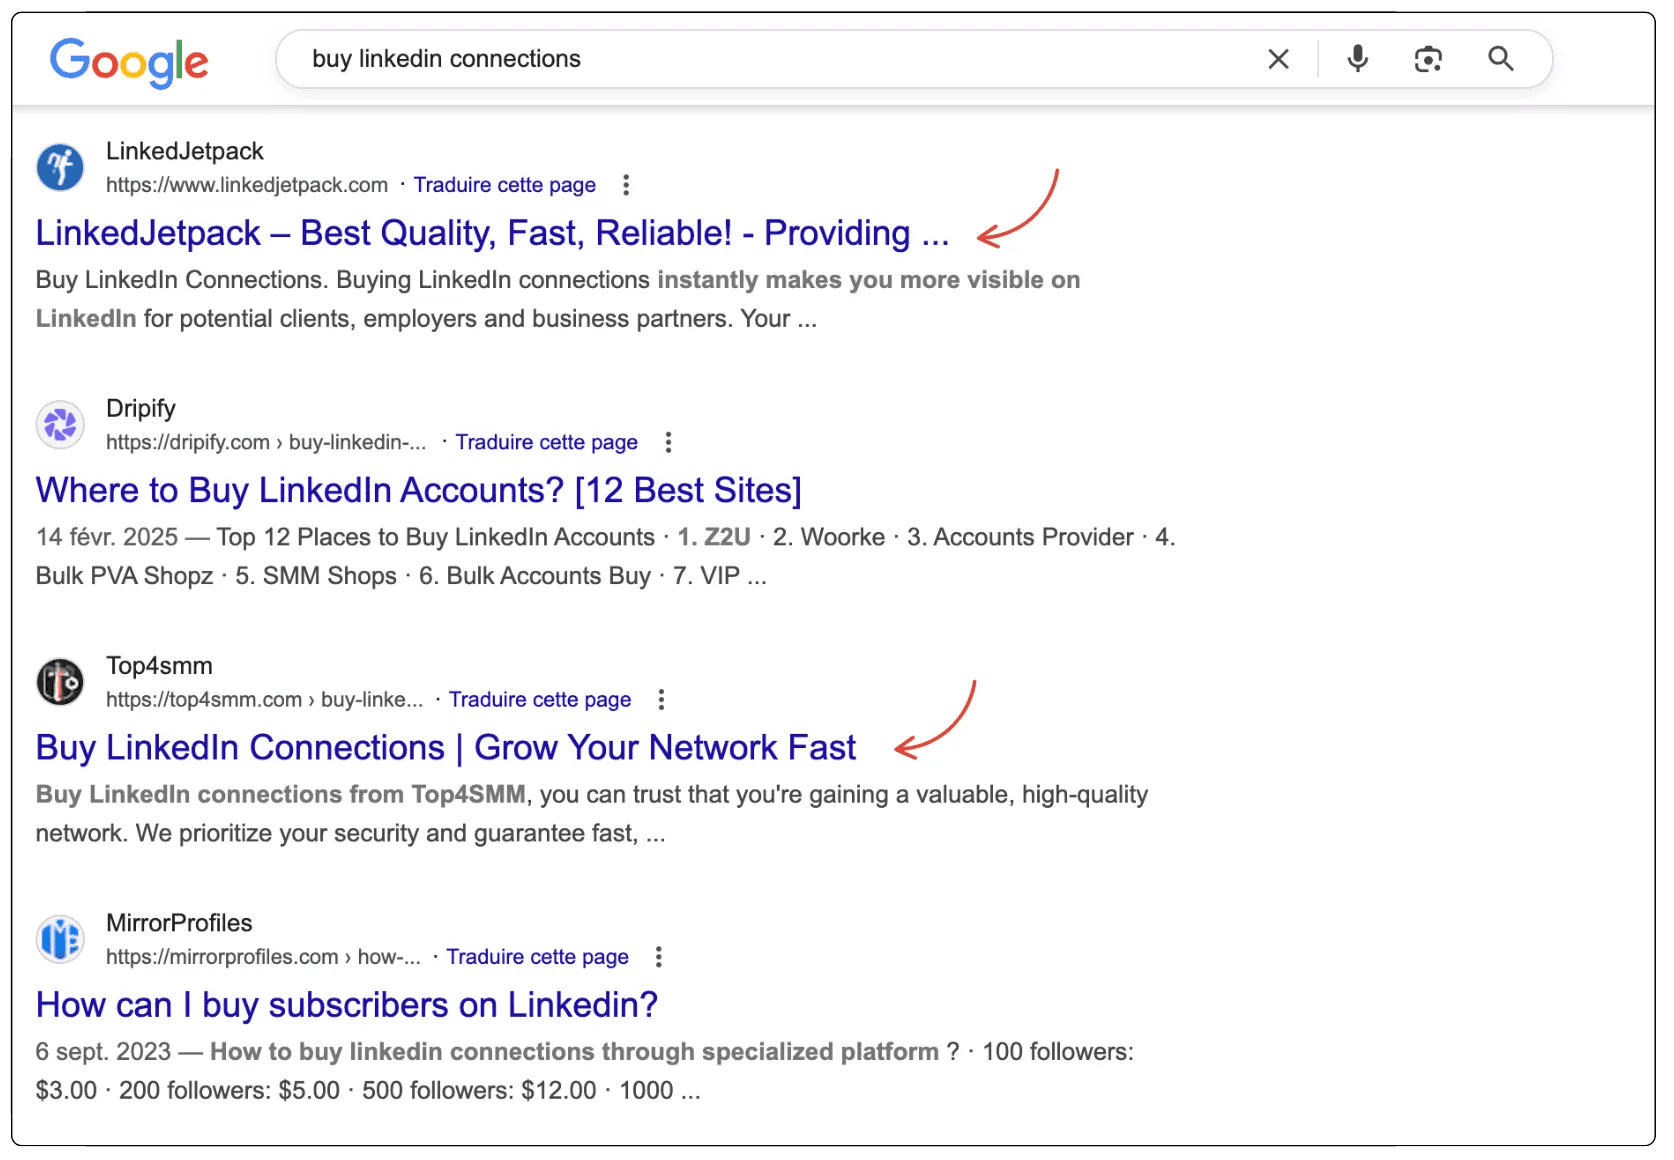Open three-dot menu for LinkedJetpack result
The width and height of the screenshot is (1674, 1160).
626,185
